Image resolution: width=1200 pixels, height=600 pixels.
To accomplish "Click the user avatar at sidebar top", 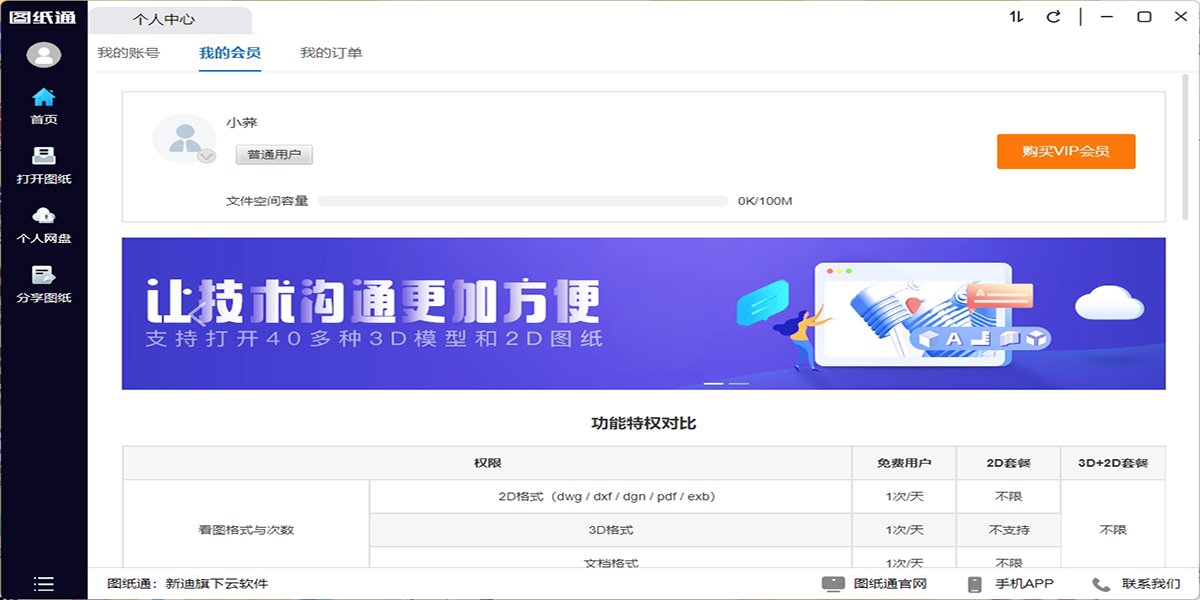I will click(x=43, y=55).
